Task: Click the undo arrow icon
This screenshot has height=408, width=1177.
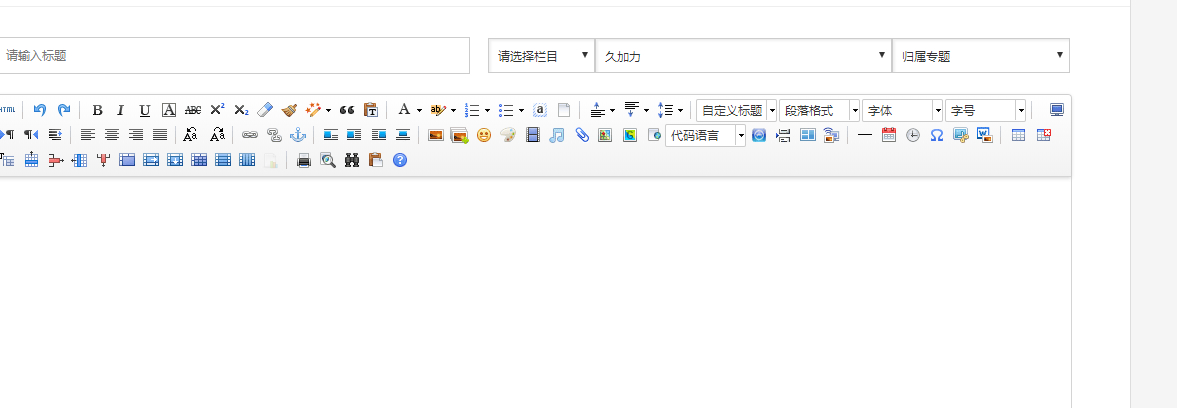Action: tap(40, 110)
